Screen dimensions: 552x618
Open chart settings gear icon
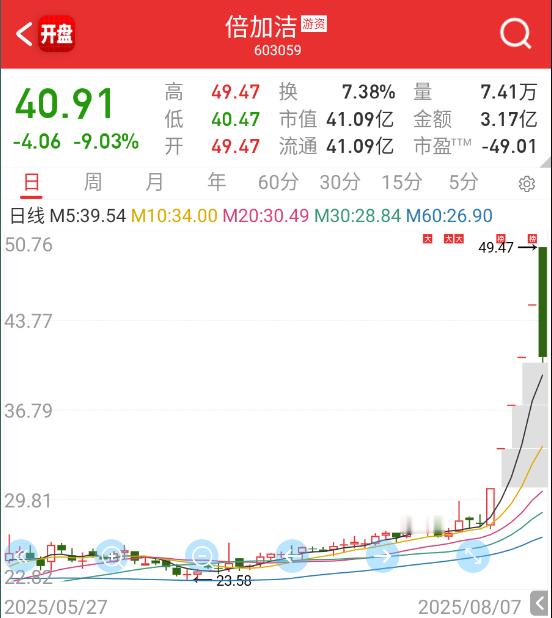click(x=527, y=184)
